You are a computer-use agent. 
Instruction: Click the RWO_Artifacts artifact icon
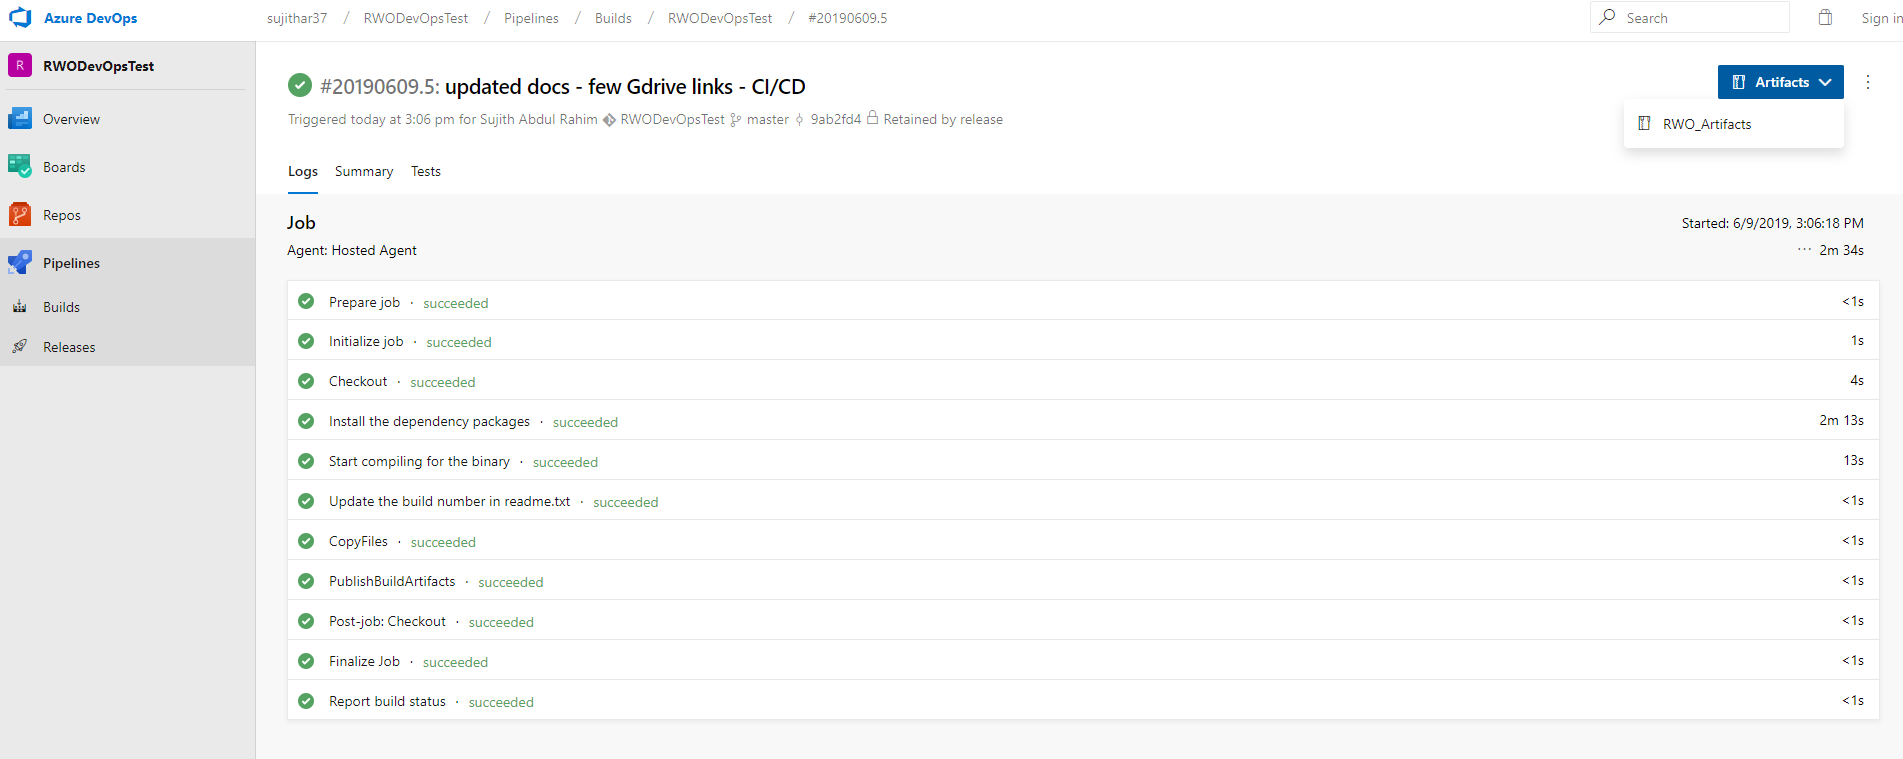pyautogui.click(x=1644, y=124)
